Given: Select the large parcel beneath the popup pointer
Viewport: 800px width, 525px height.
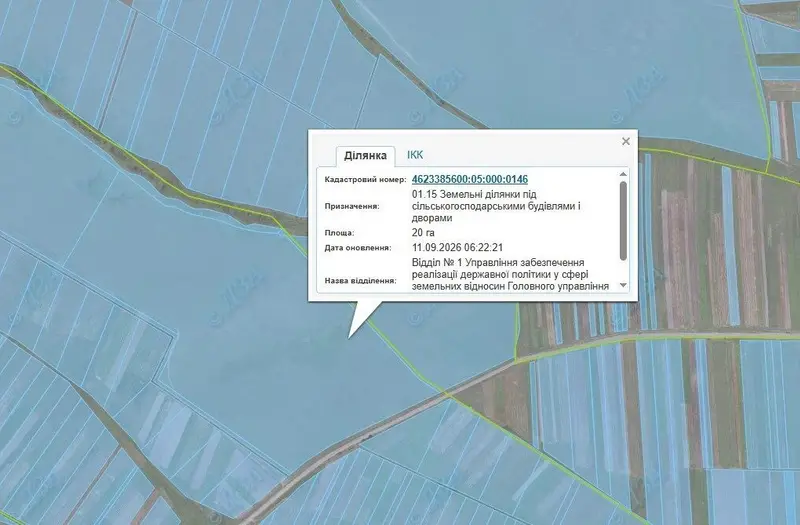Looking at the screenshot, I should point(286,357).
